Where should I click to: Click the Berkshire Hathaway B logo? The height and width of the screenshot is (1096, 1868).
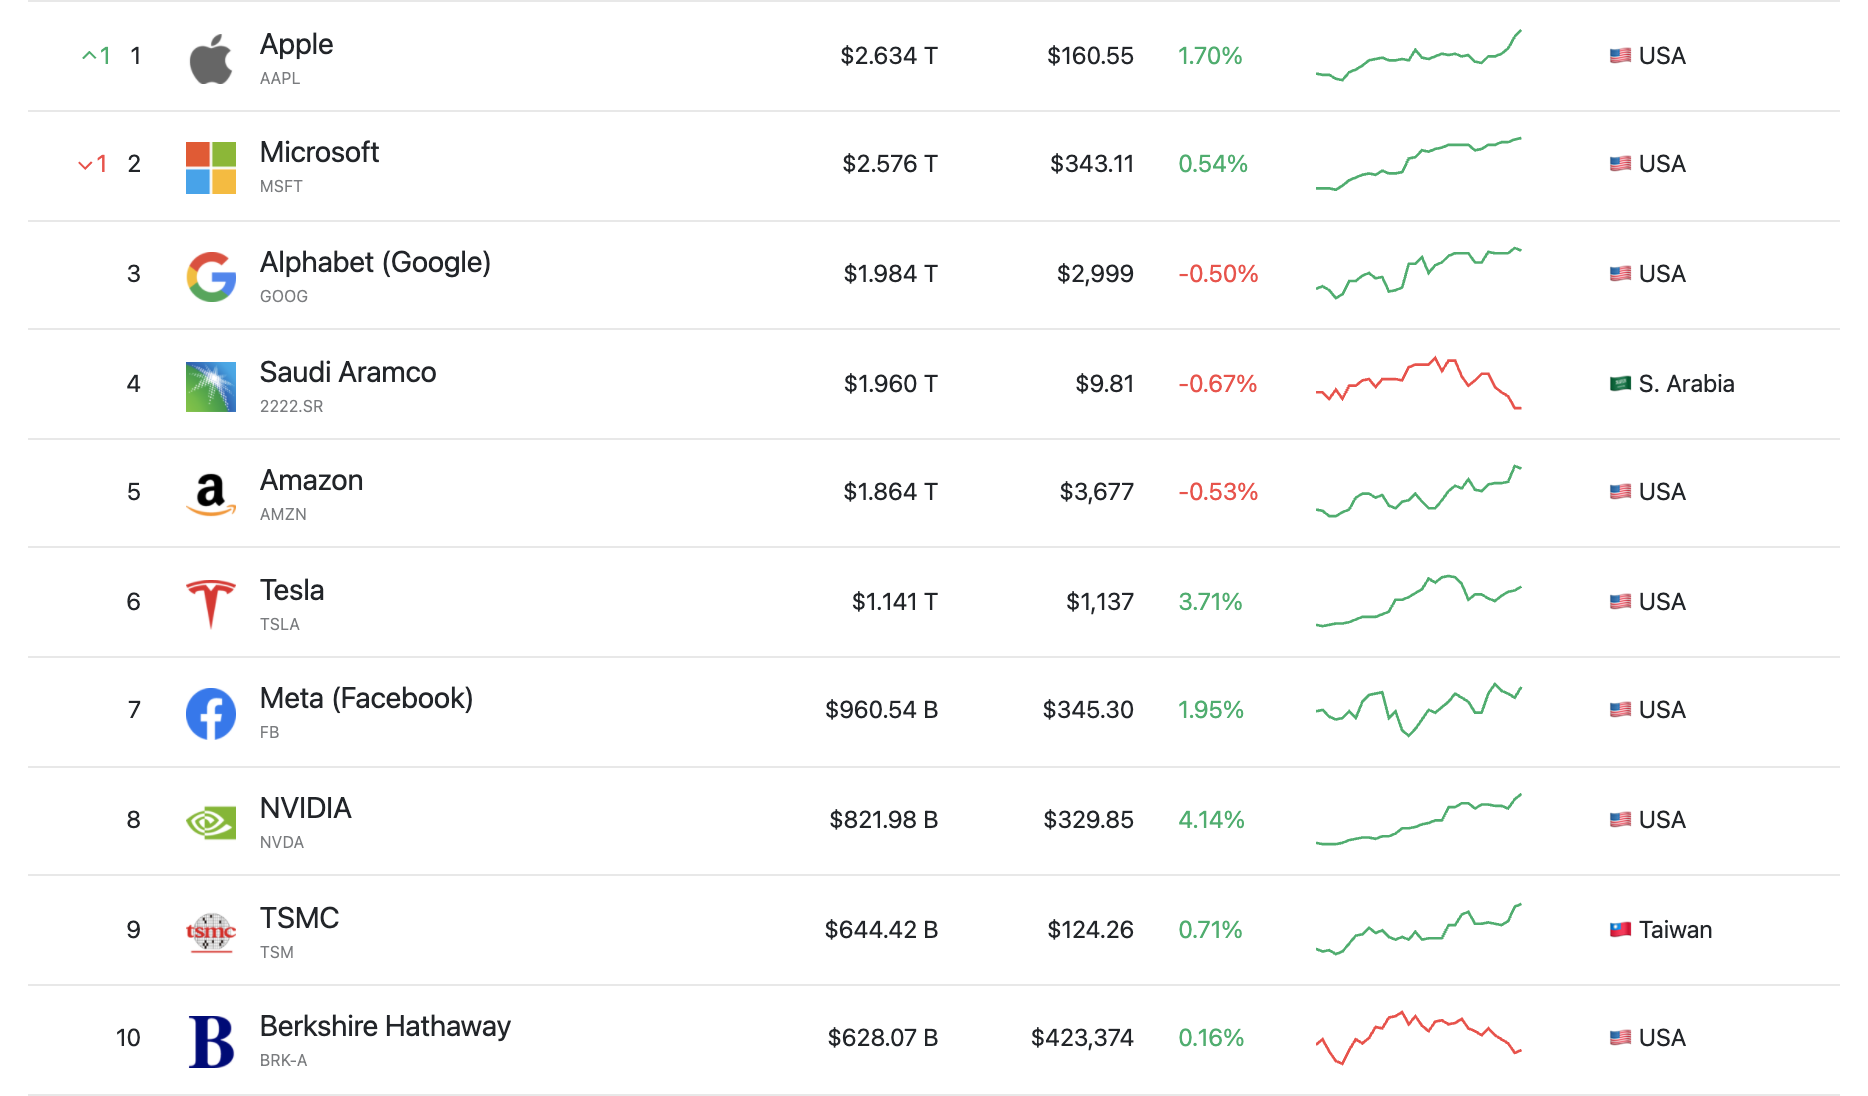pos(211,1041)
